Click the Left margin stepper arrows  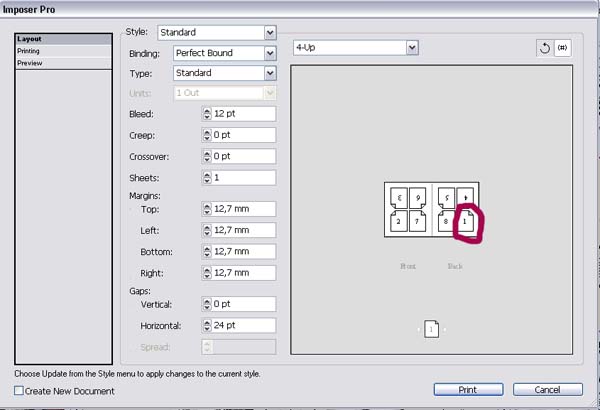coord(207,230)
